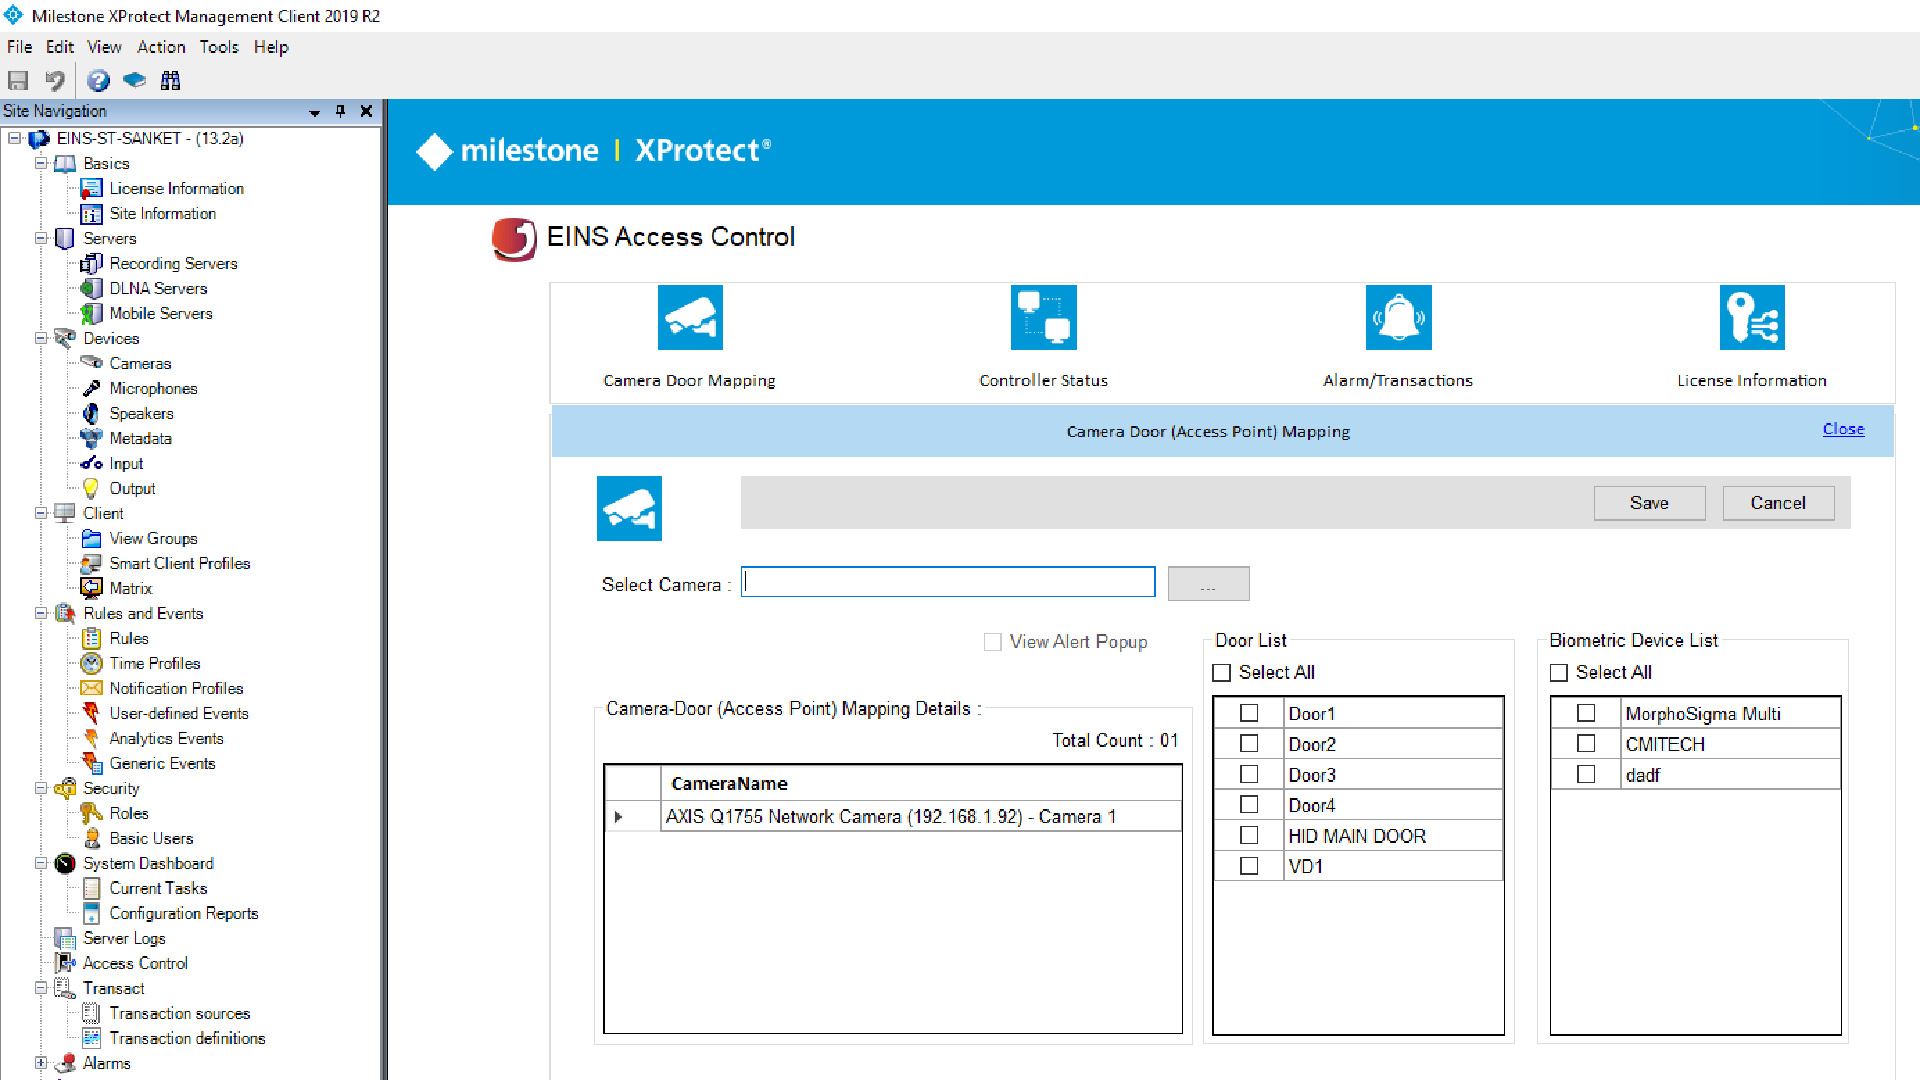1920x1080 pixels.
Task: Open Configuration Reports node
Action: tap(184, 913)
